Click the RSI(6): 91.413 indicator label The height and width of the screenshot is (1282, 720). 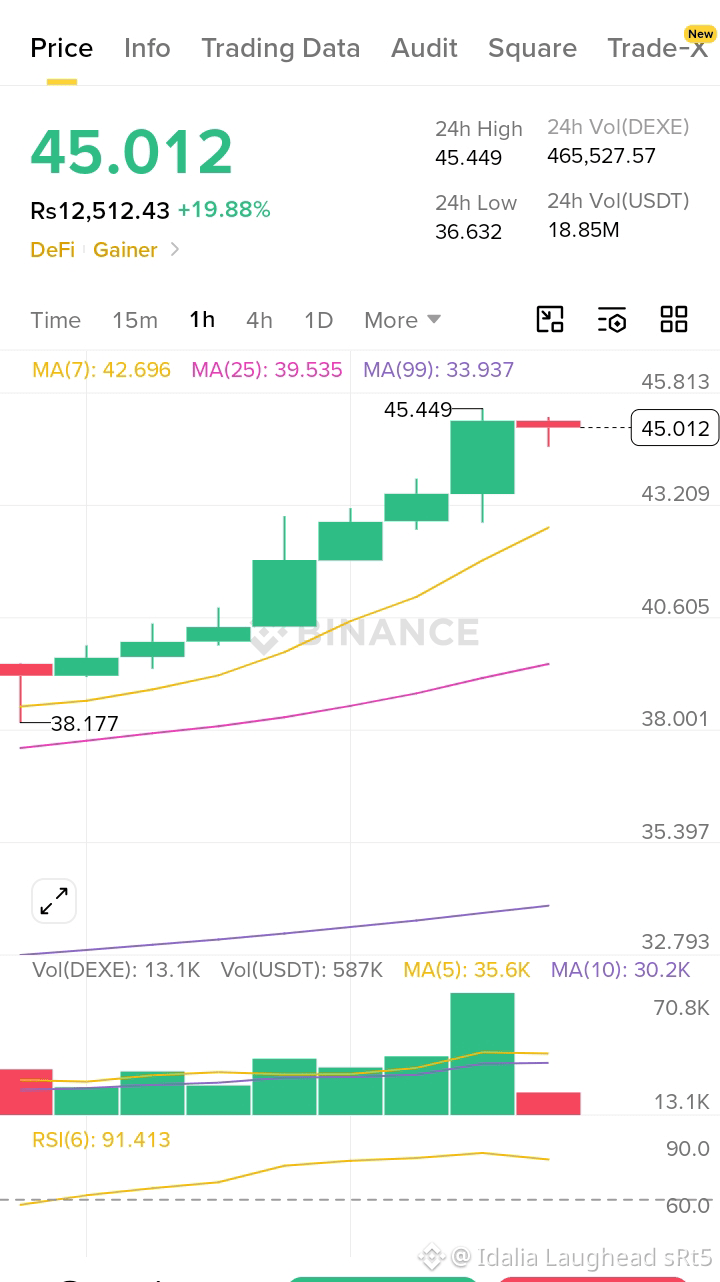[101, 1140]
